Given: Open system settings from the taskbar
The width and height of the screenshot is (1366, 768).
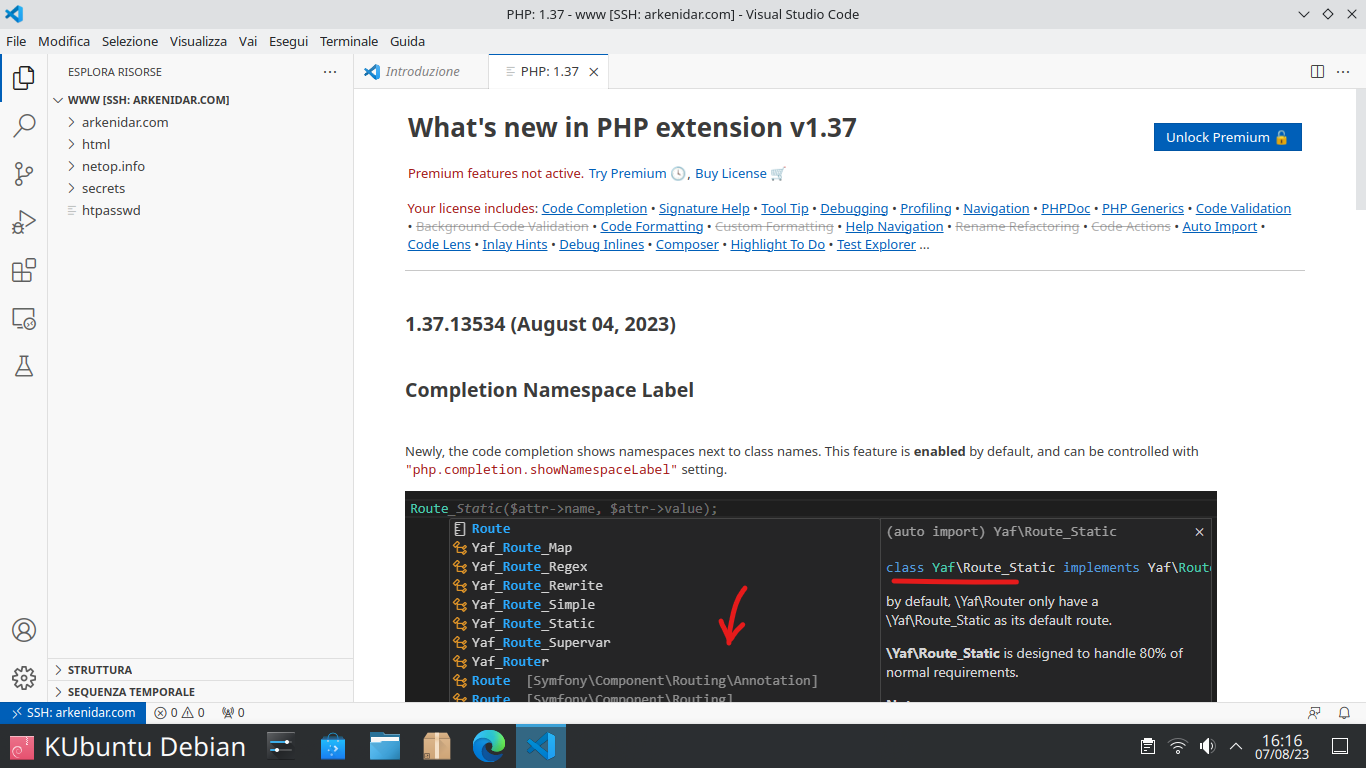Looking at the screenshot, I should (x=281, y=746).
